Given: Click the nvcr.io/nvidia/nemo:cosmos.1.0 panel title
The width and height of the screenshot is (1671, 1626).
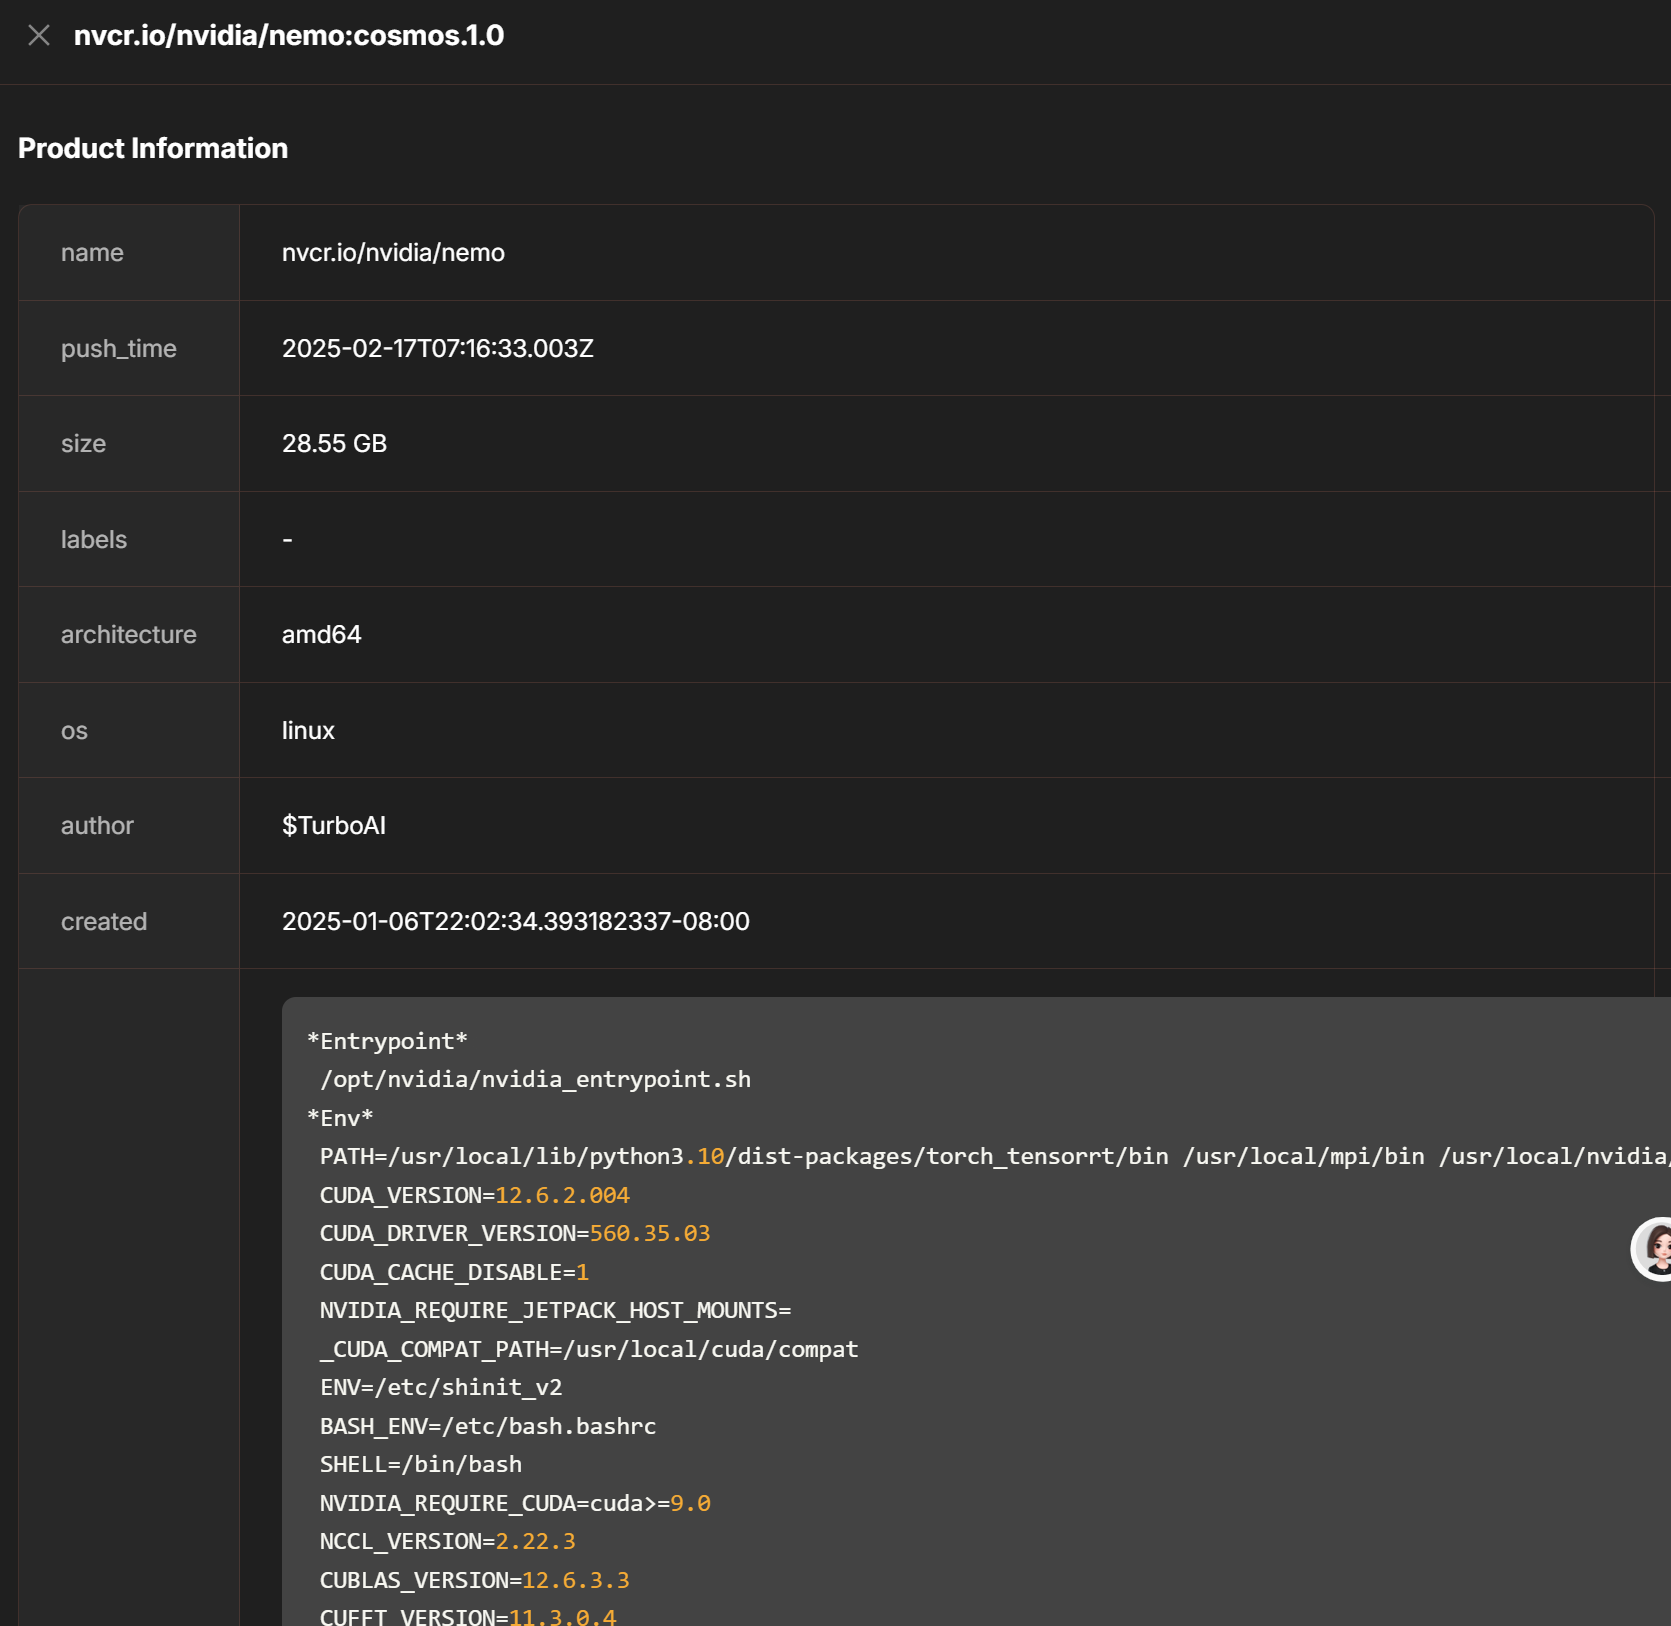Looking at the screenshot, I should 288,36.
